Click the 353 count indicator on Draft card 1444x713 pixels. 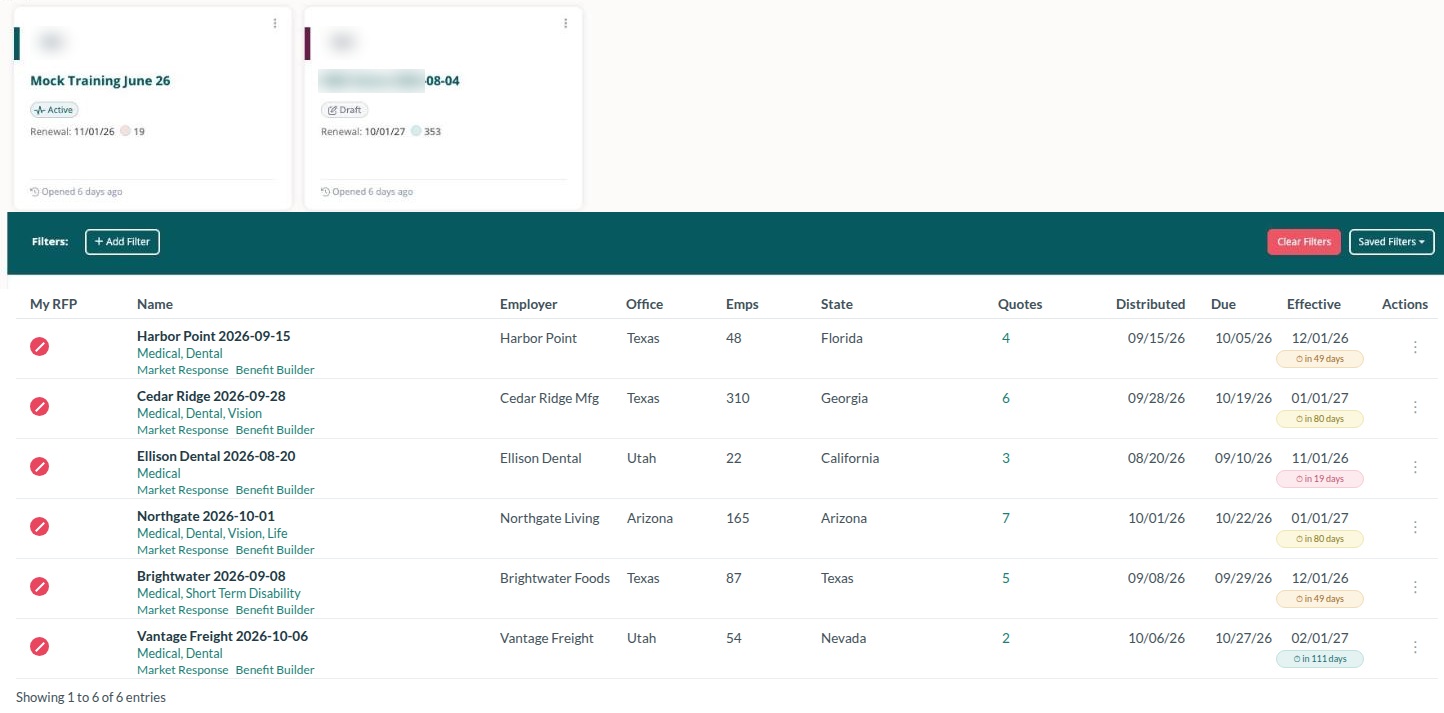click(426, 131)
